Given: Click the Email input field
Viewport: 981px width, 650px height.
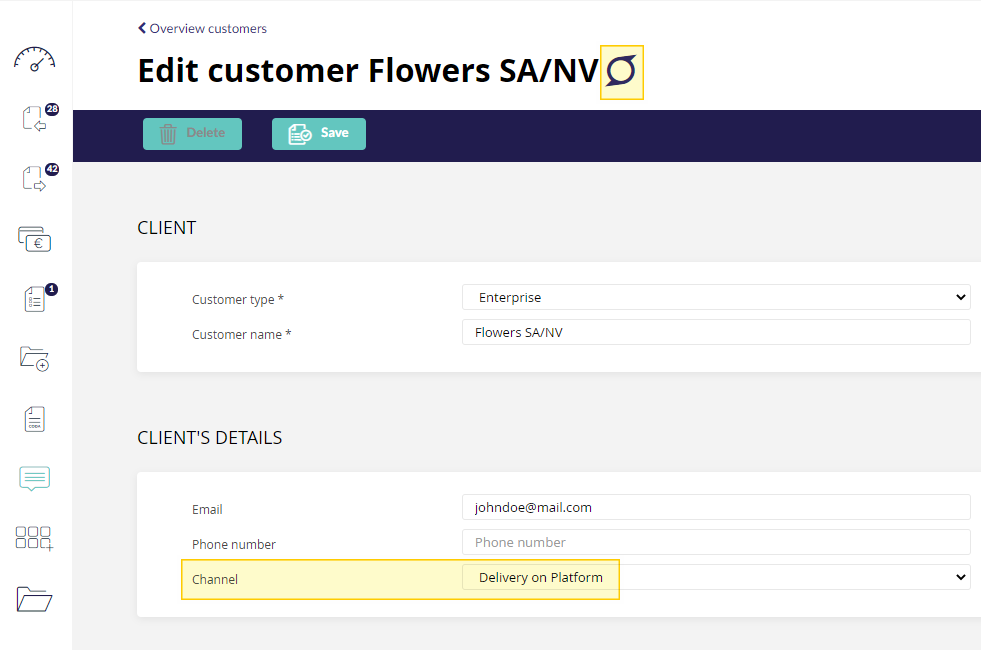Looking at the screenshot, I should coord(716,507).
